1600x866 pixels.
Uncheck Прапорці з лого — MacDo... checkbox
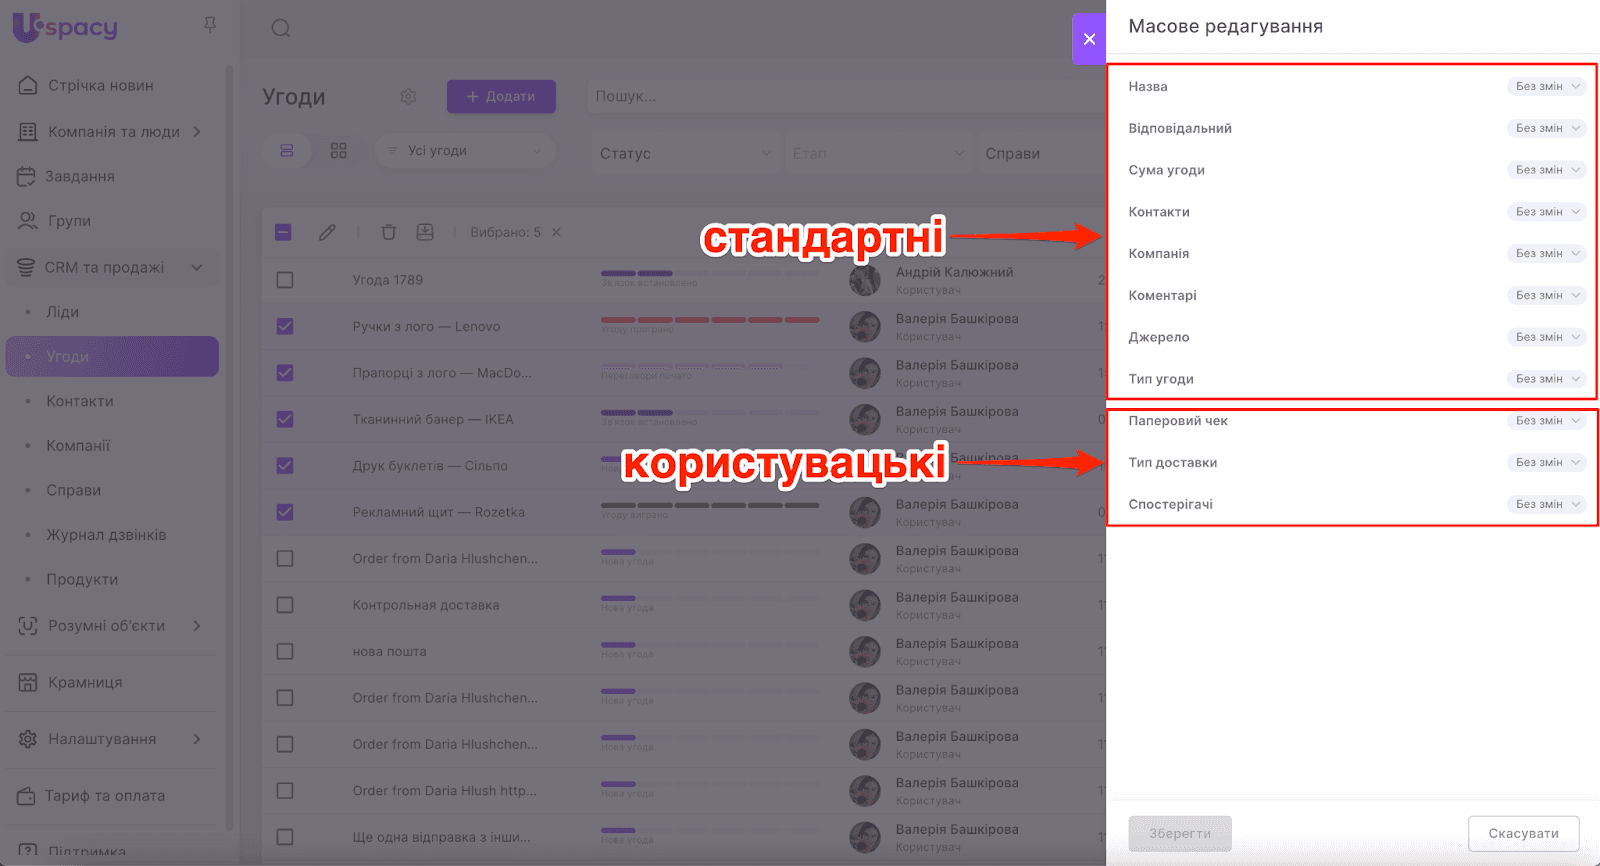coord(285,373)
